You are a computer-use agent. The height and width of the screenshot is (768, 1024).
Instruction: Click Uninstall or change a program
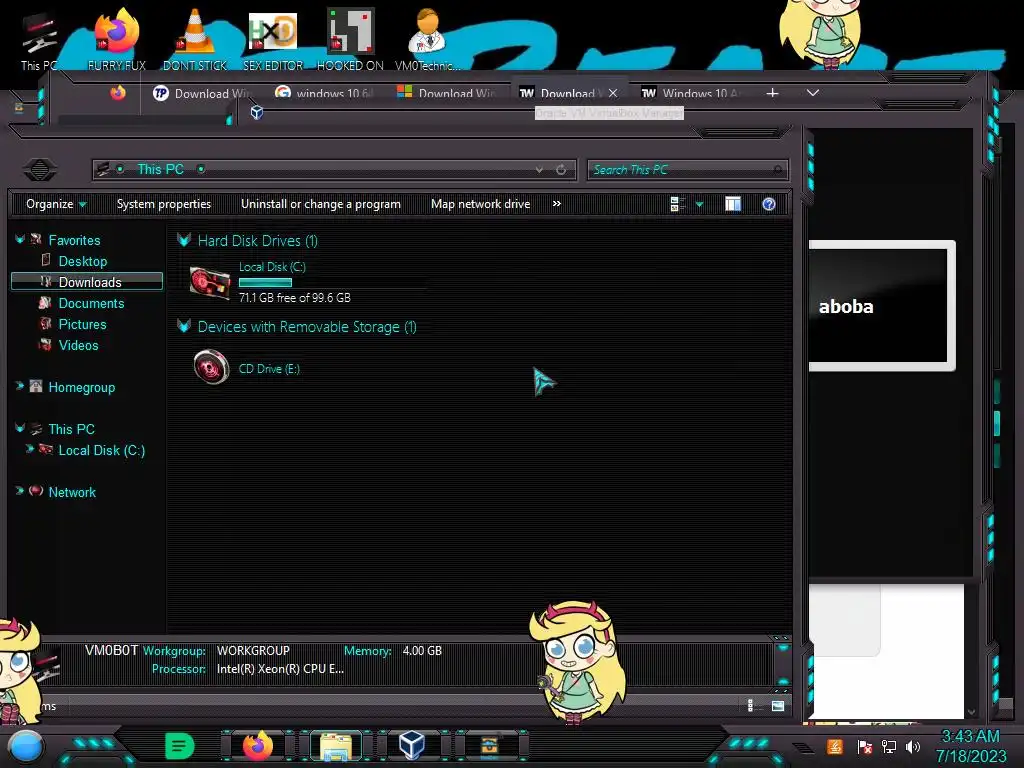pos(321,204)
